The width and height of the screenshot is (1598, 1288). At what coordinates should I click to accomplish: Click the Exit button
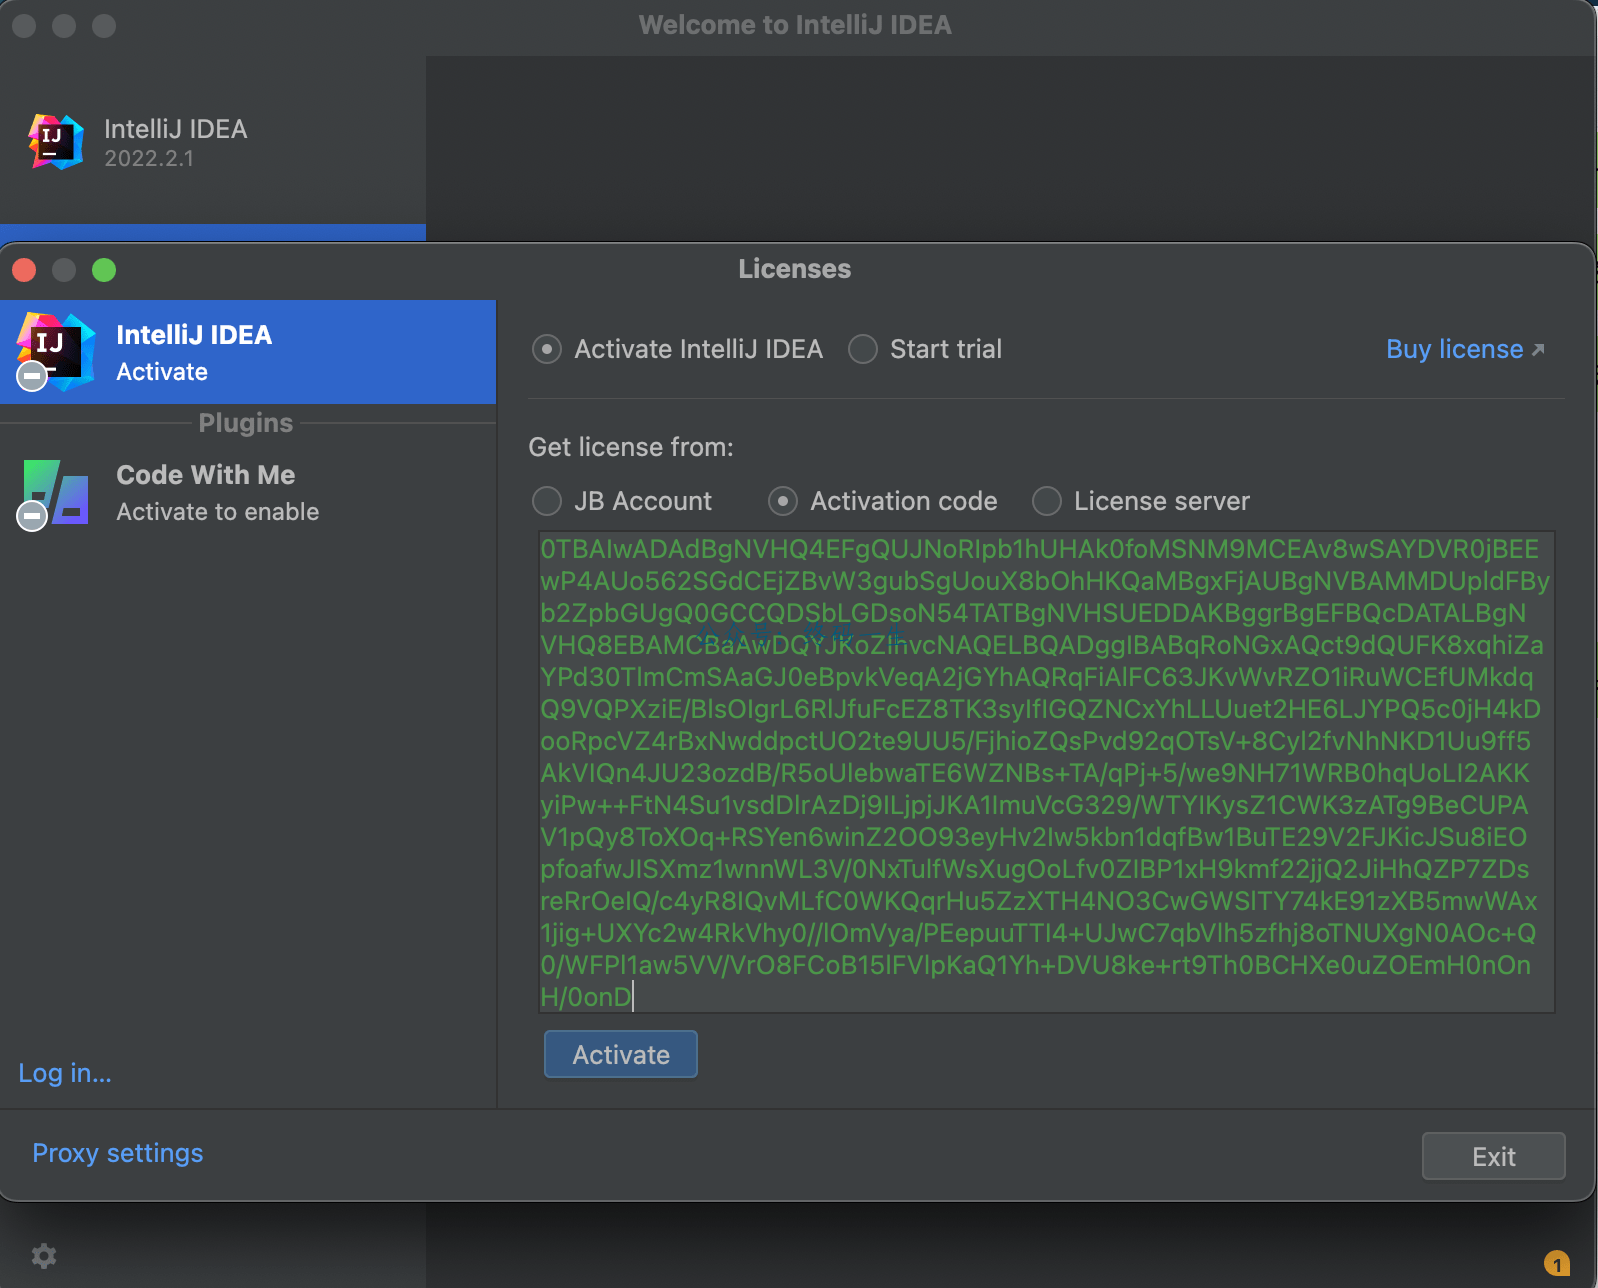pyautogui.click(x=1494, y=1156)
